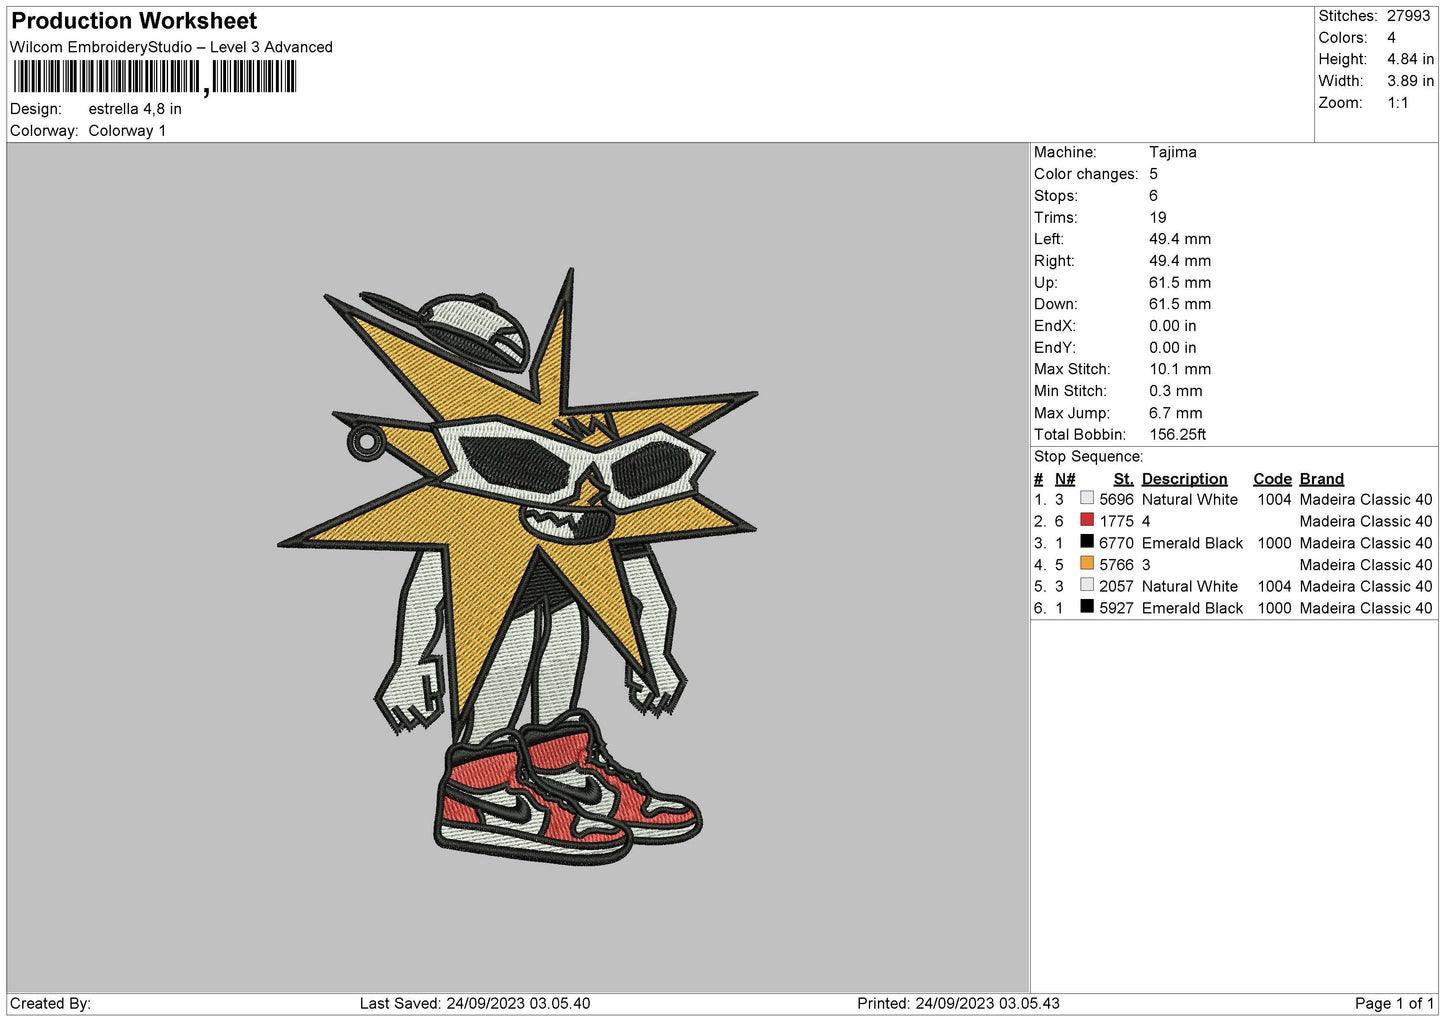Click 'Page 1 of 1' in footer
Image resolution: width=1445 pixels, height=1021 pixels.
pos(1394,1003)
